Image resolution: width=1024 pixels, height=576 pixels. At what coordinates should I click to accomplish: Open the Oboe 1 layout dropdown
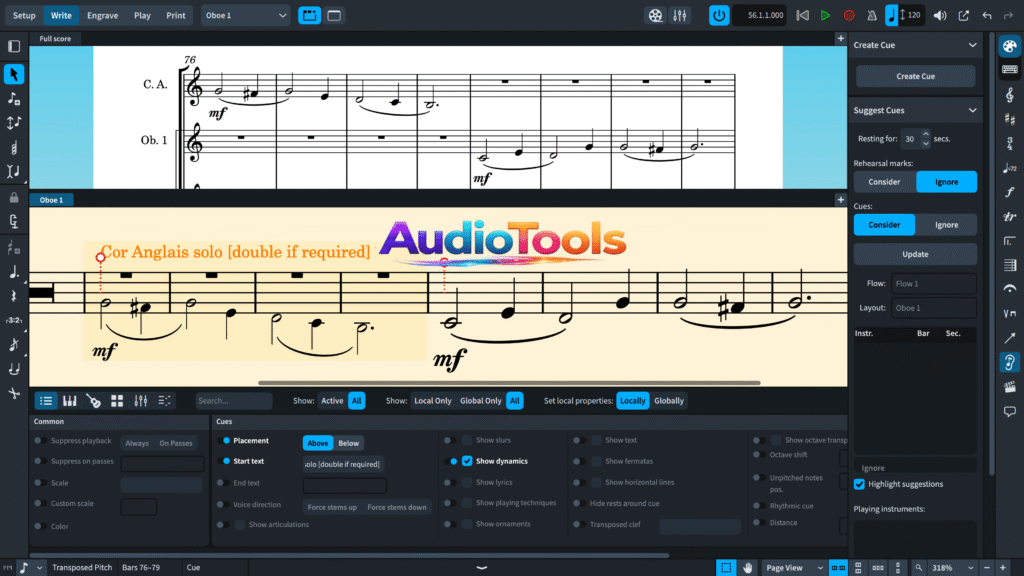click(x=245, y=15)
